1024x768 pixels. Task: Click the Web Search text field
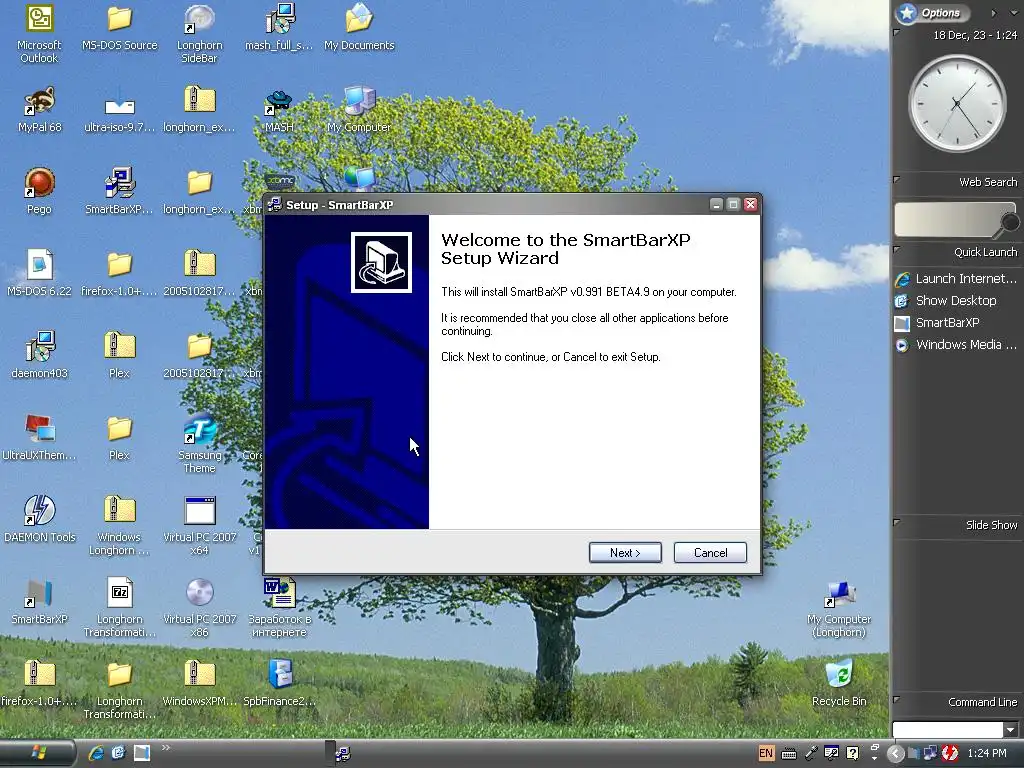947,219
